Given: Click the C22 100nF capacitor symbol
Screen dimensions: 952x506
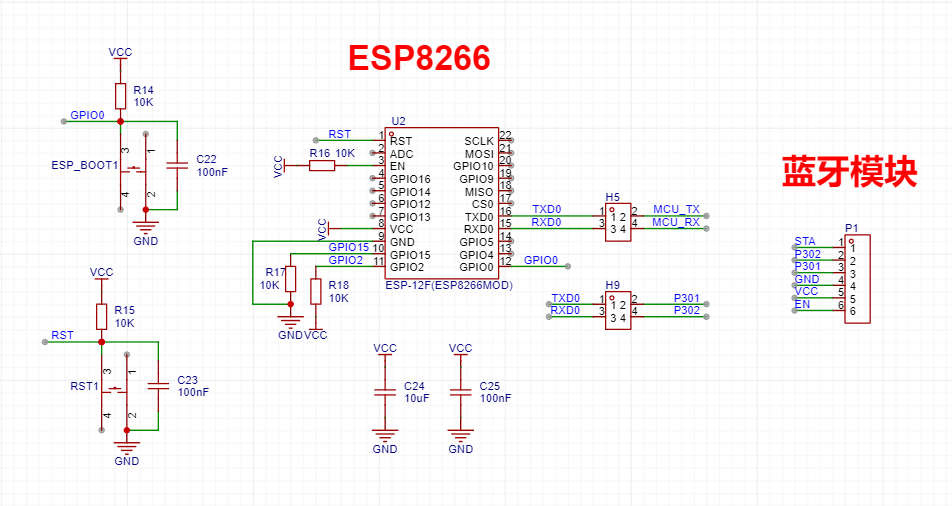Looking at the screenshot, I should click(x=176, y=166).
